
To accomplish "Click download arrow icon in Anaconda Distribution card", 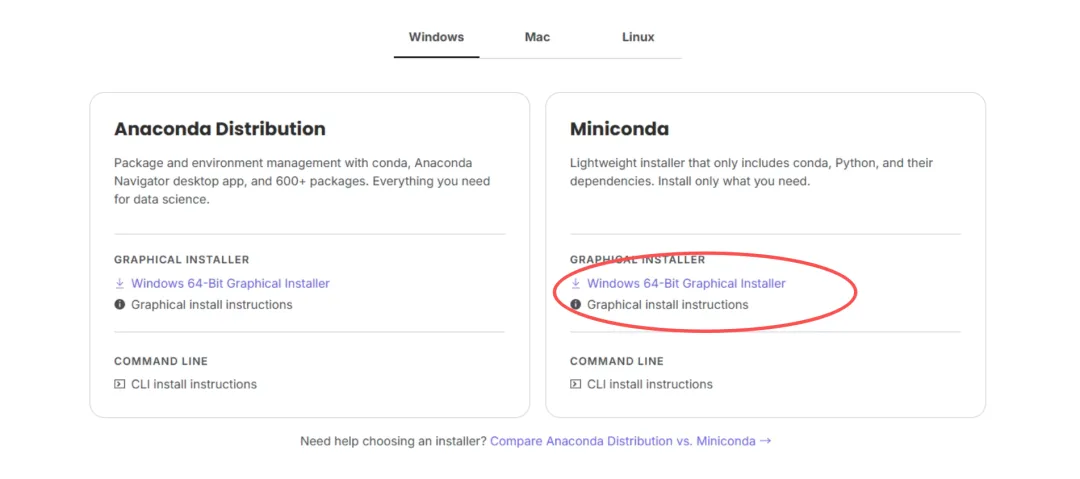I will 119,283.
